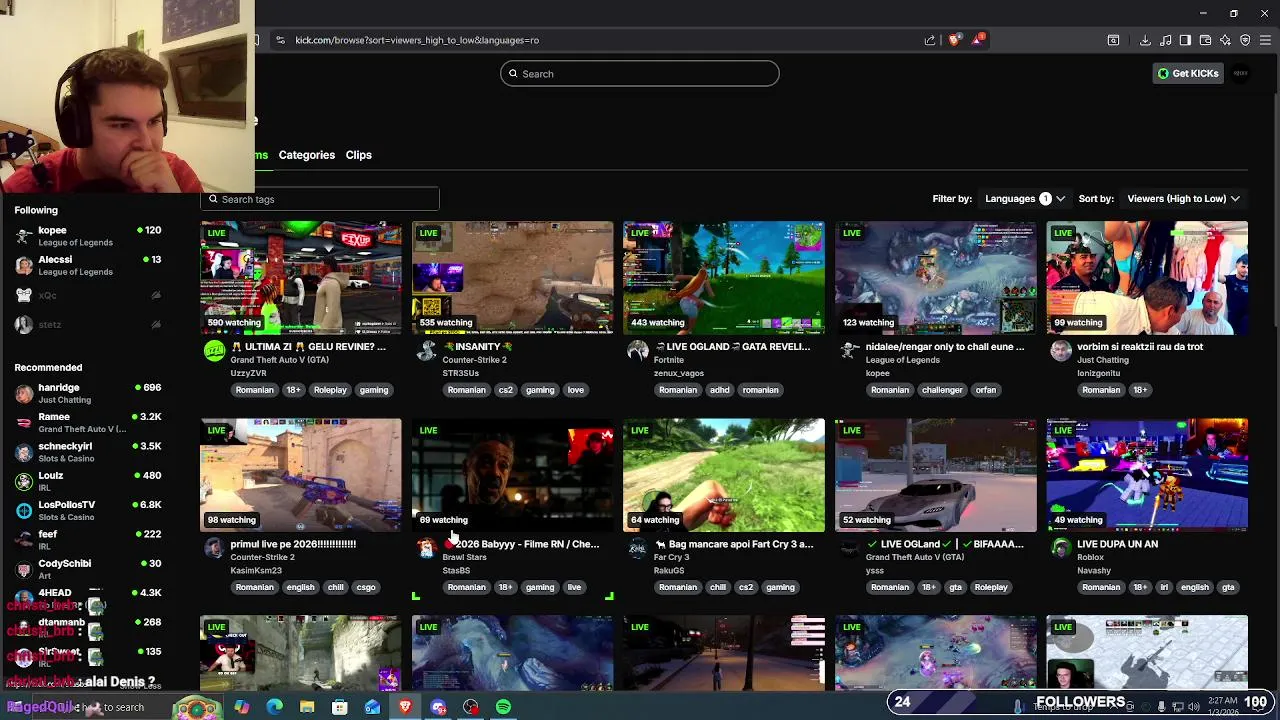Open browser downloads icon
This screenshot has width=1280, height=720.
pos(1145,40)
